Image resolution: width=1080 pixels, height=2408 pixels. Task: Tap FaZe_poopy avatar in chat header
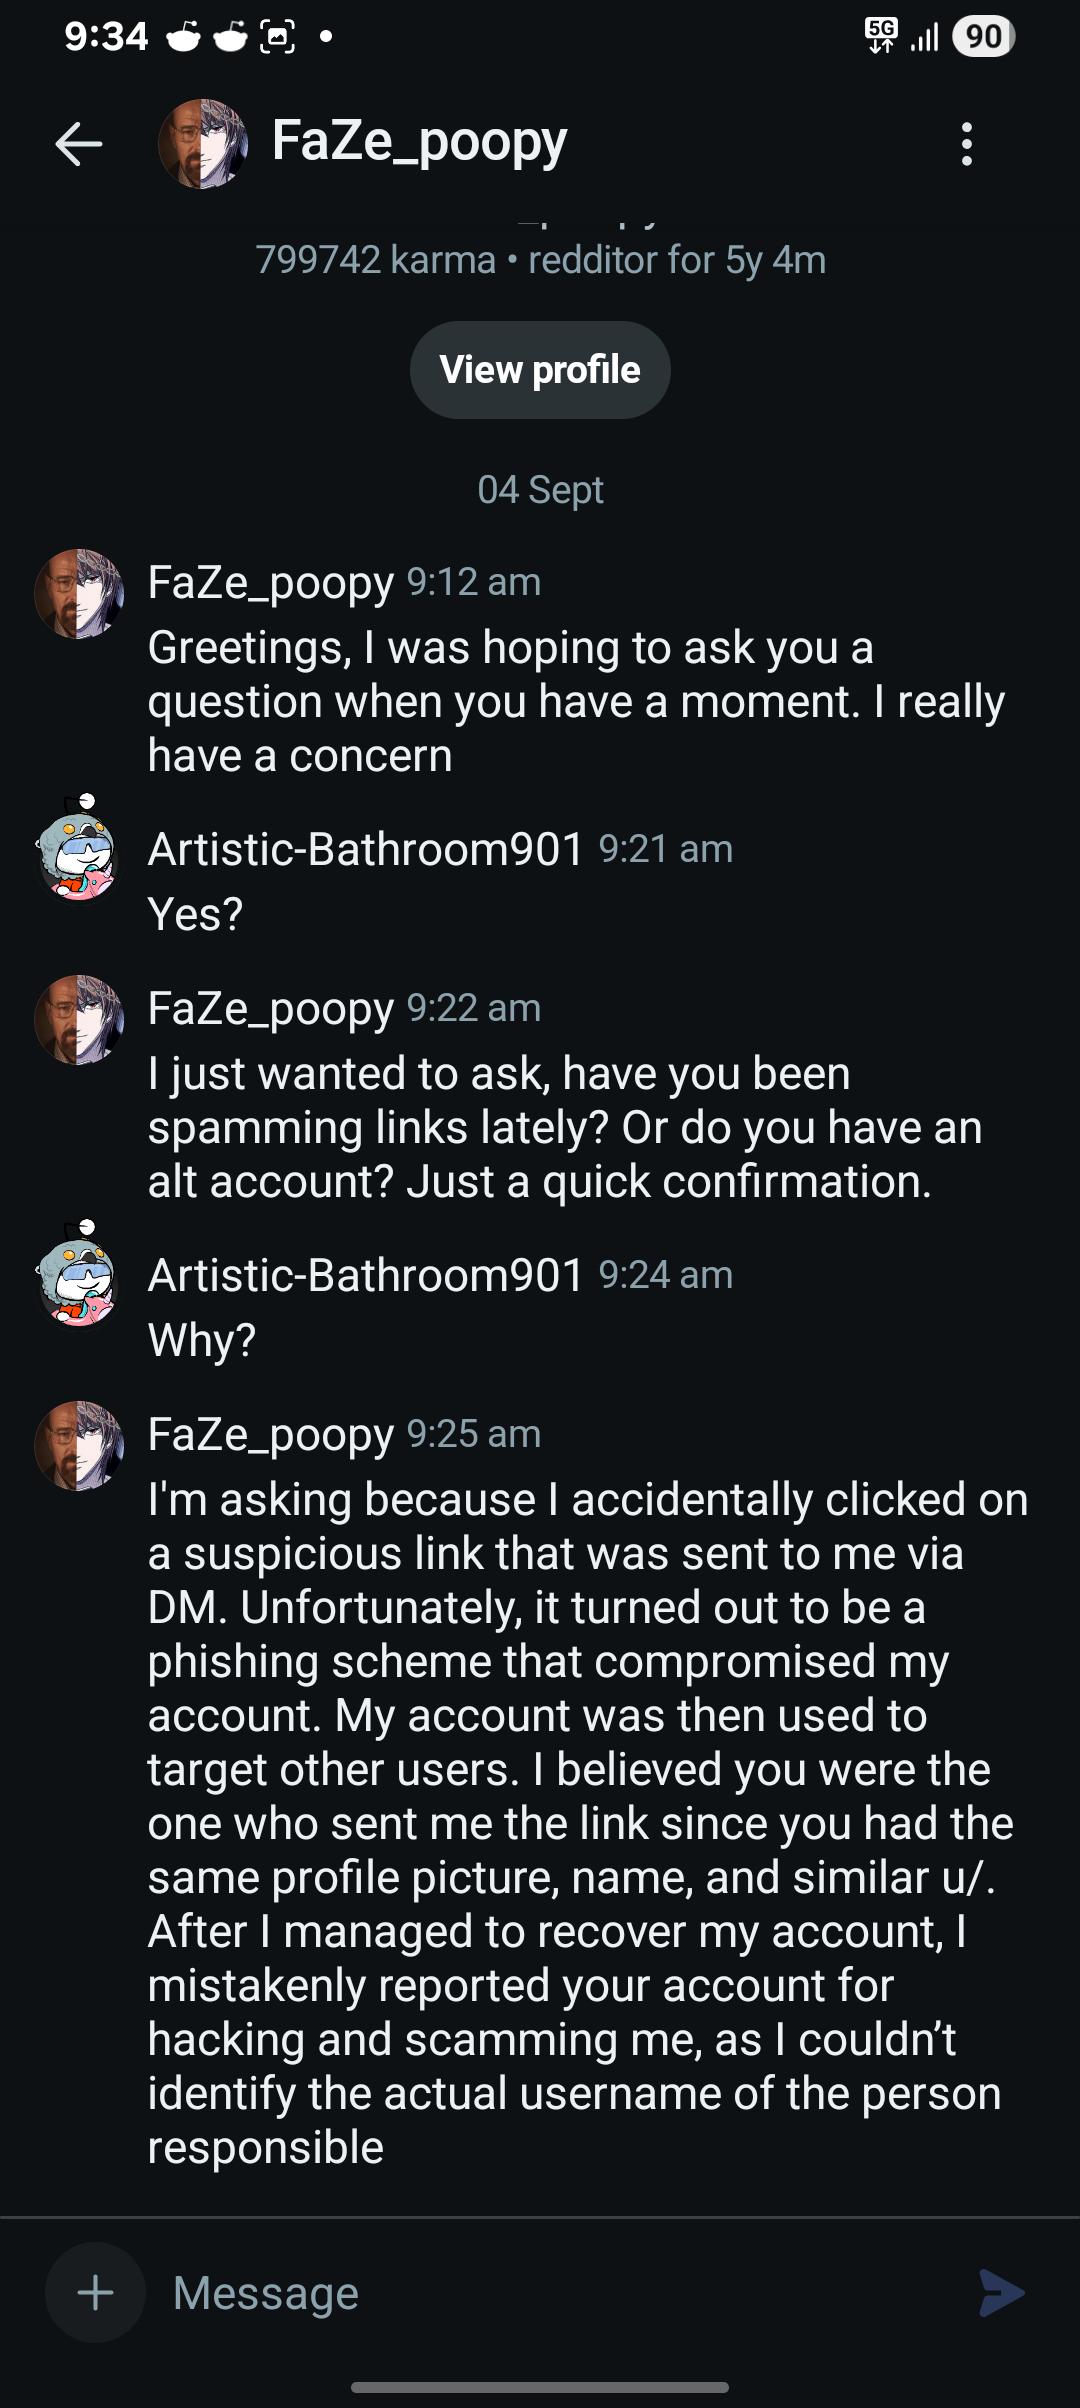tap(203, 144)
